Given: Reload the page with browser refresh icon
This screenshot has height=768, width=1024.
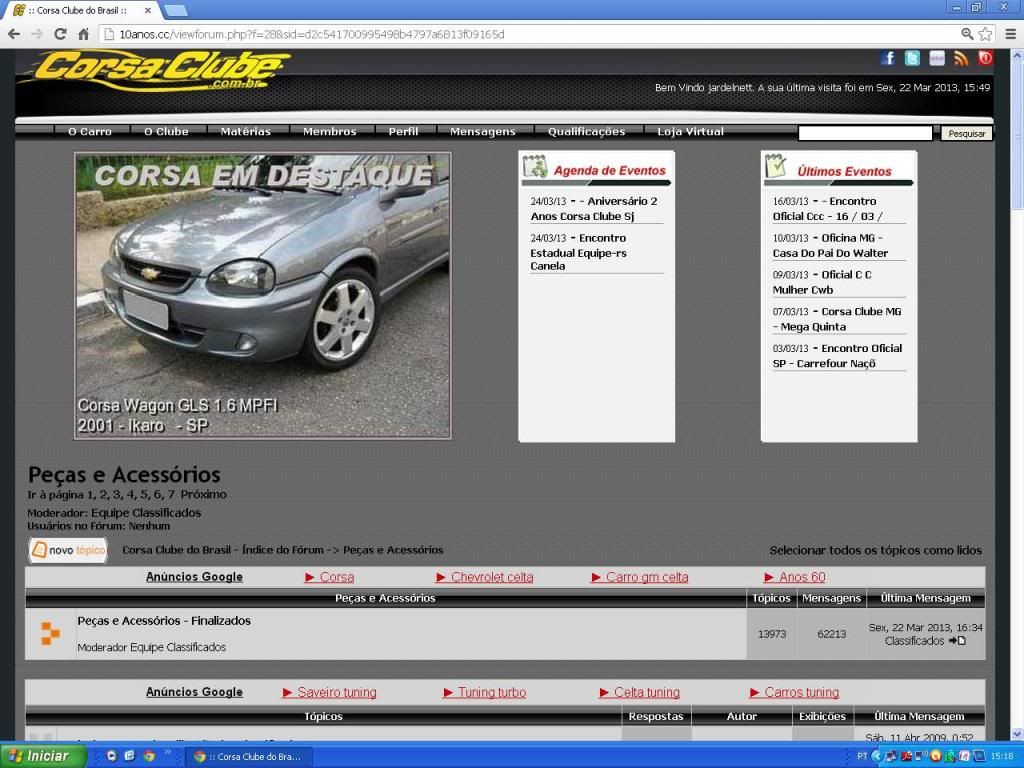Looking at the screenshot, I should click(x=60, y=34).
